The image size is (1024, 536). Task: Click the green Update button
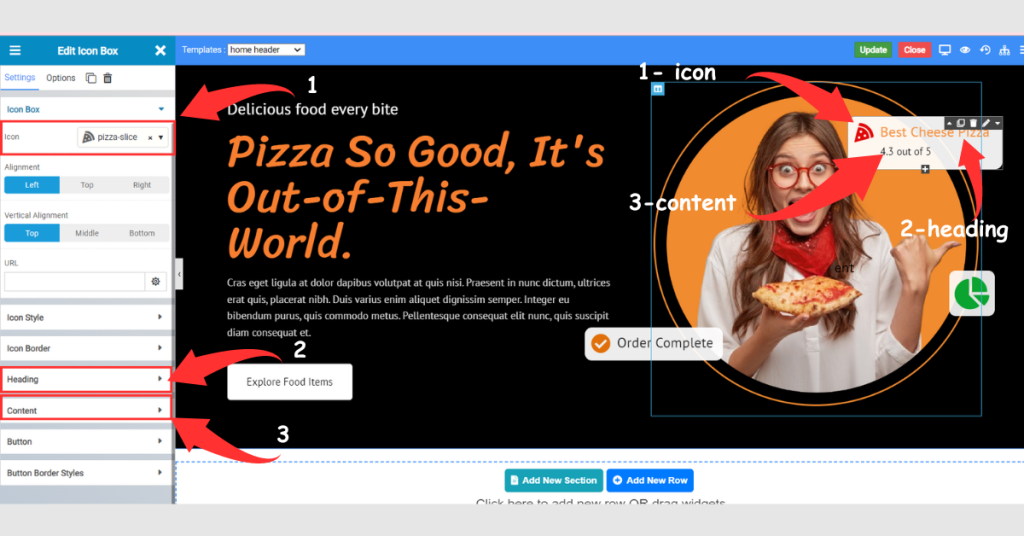(x=872, y=50)
